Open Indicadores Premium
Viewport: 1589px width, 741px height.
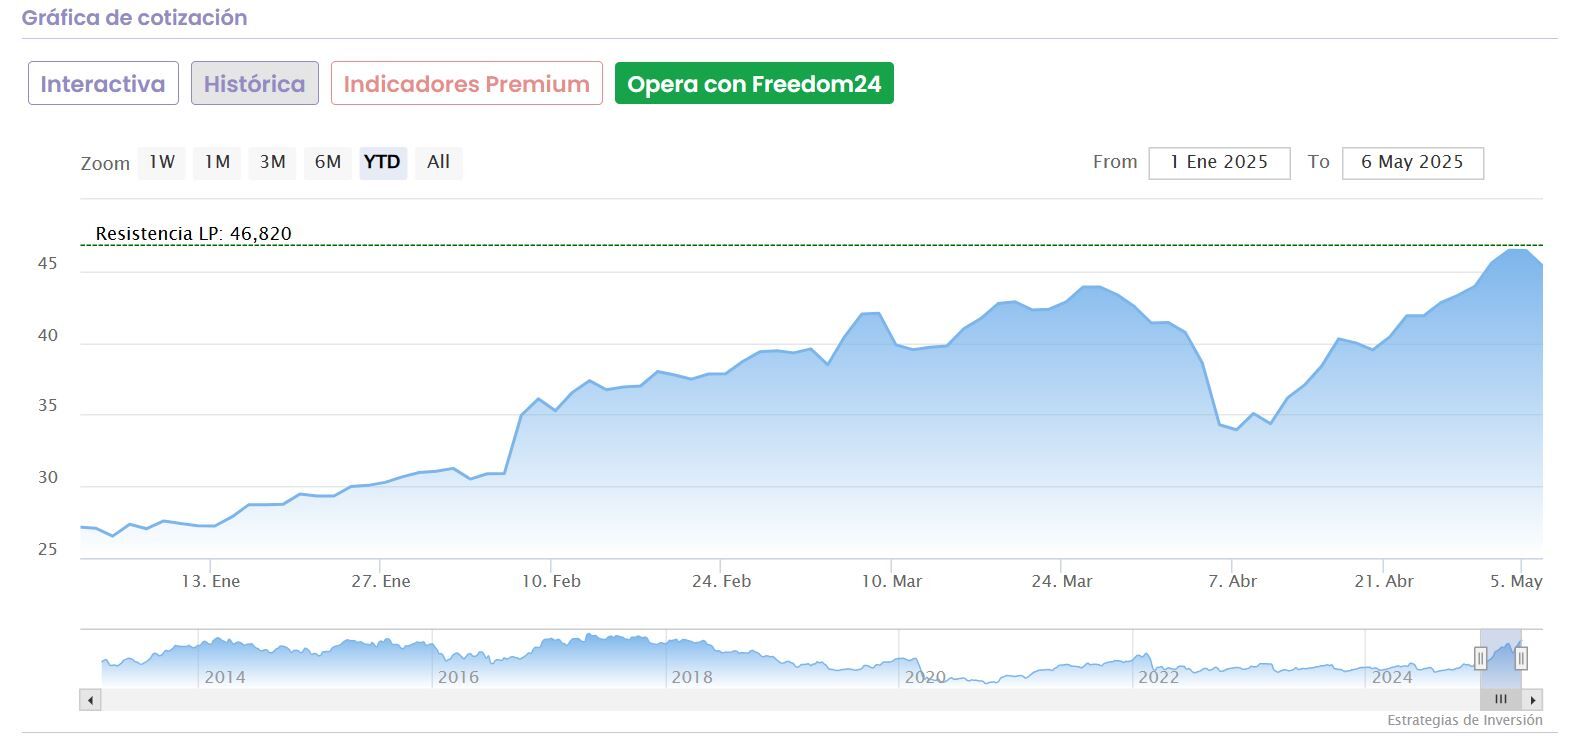point(466,84)
